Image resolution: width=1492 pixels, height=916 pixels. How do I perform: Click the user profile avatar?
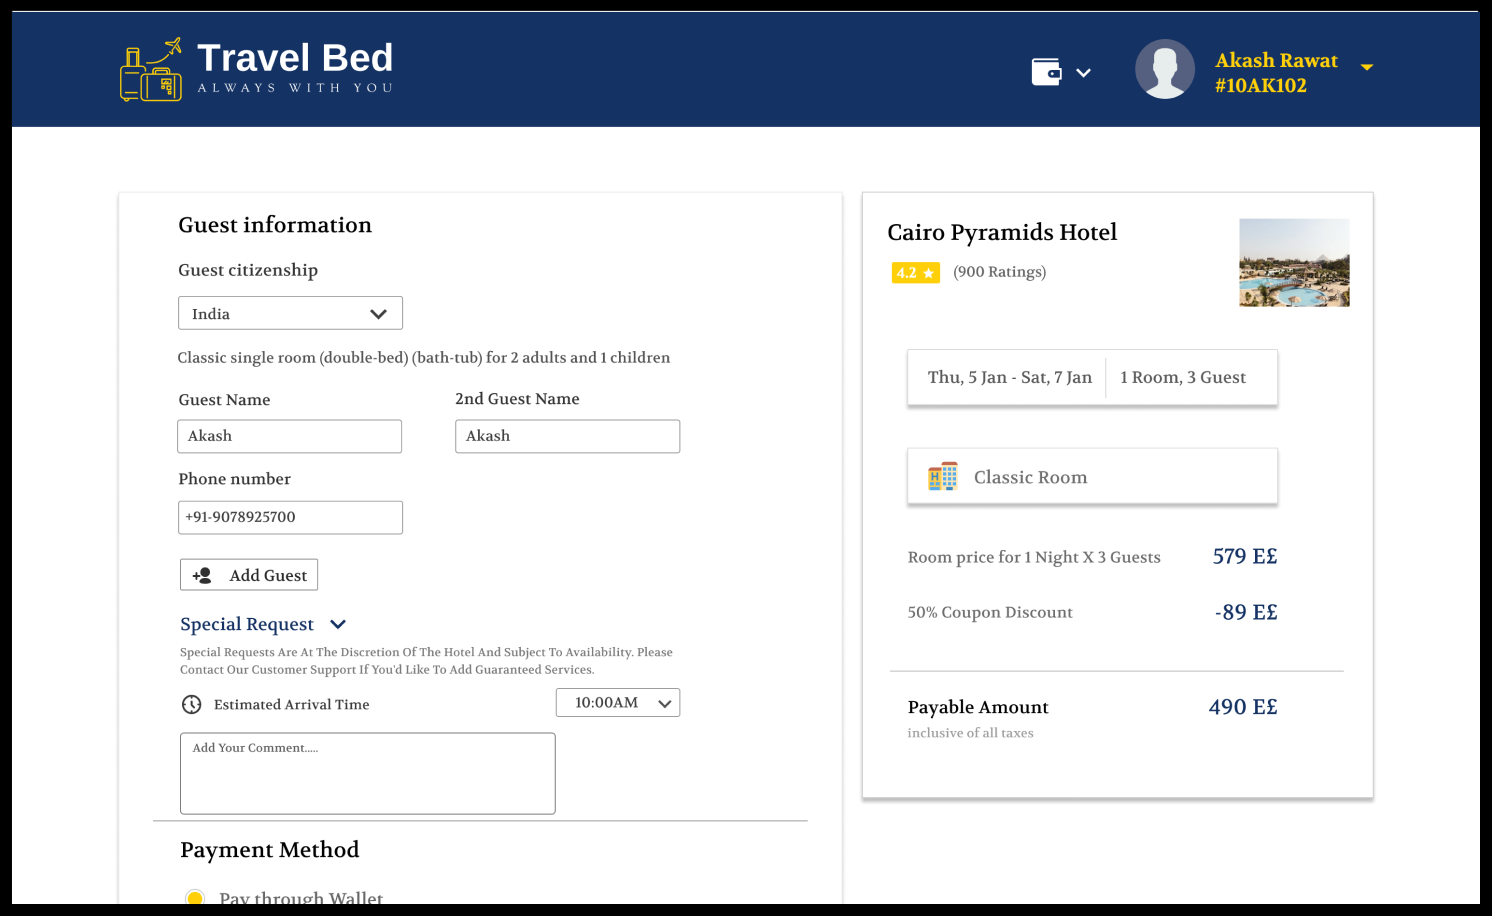tap(1165, 69)
